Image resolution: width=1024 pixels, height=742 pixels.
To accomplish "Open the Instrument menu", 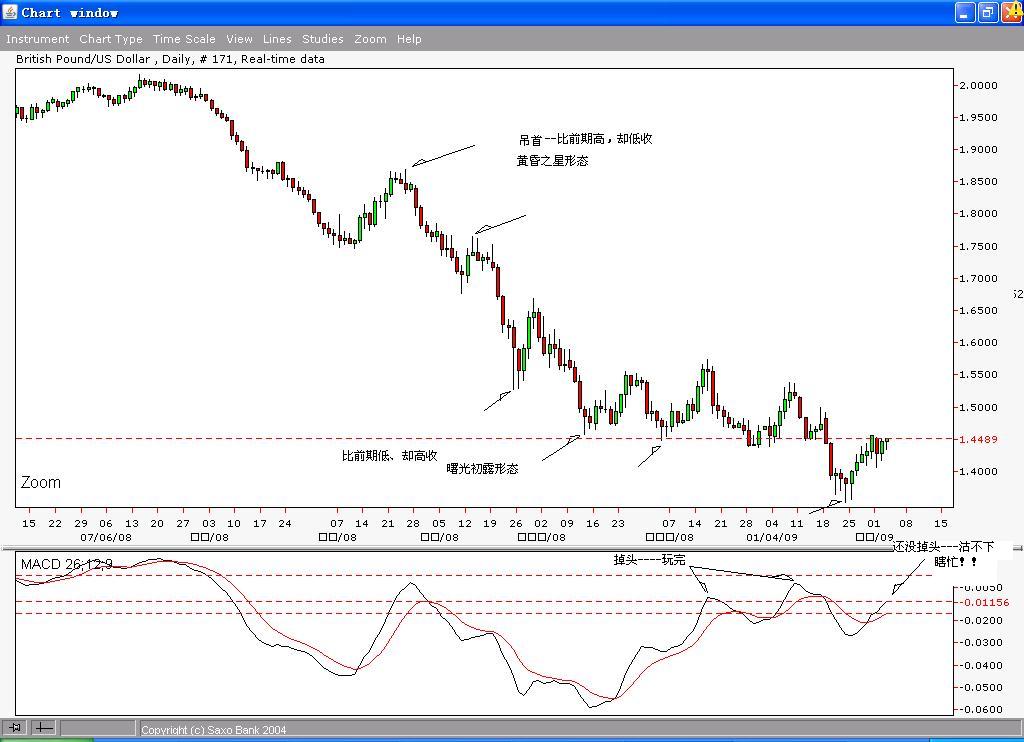I will pyautogui.click(x=37, y=39).
